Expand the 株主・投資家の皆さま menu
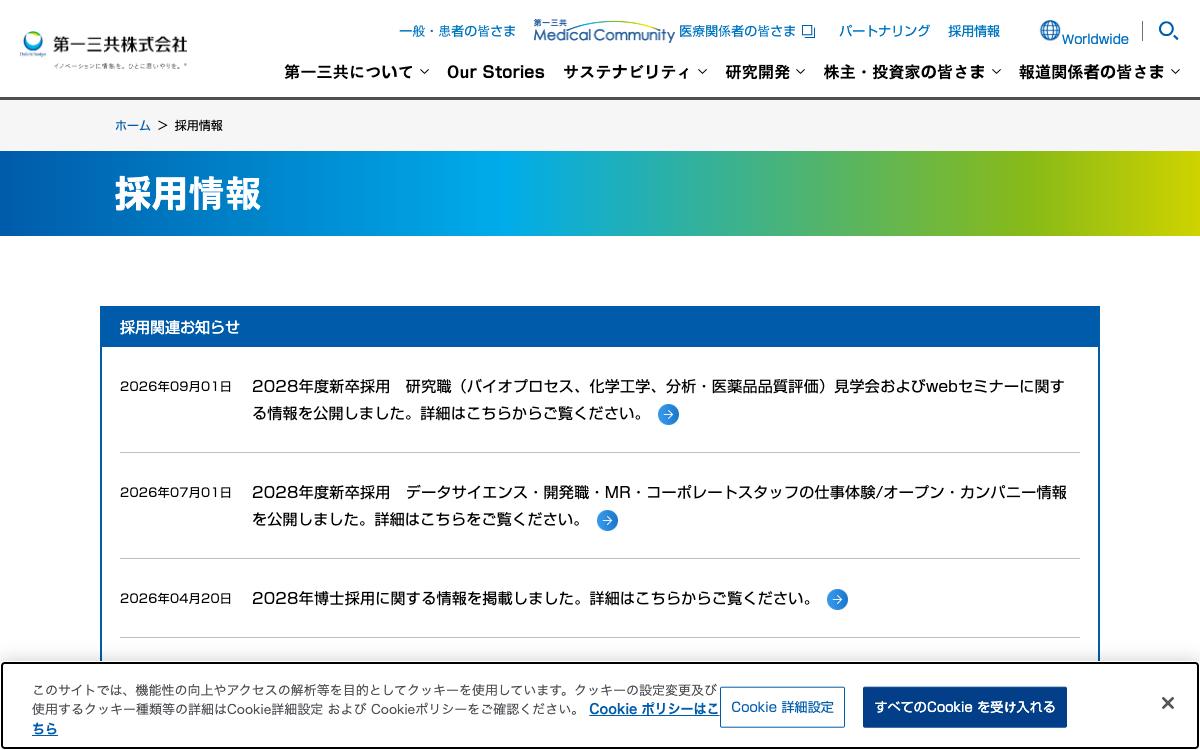The image size is (1200, 750). click(912, 72)
